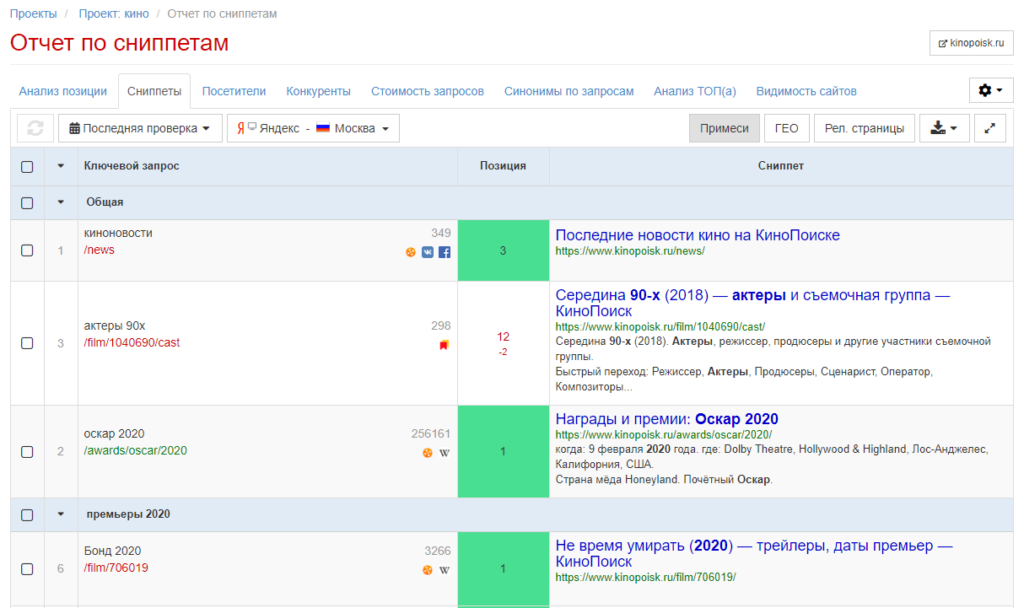Click the orange icon in the Бонд 2020 row
Screen dimensions: 1024x608
click(x=427, y=570)
